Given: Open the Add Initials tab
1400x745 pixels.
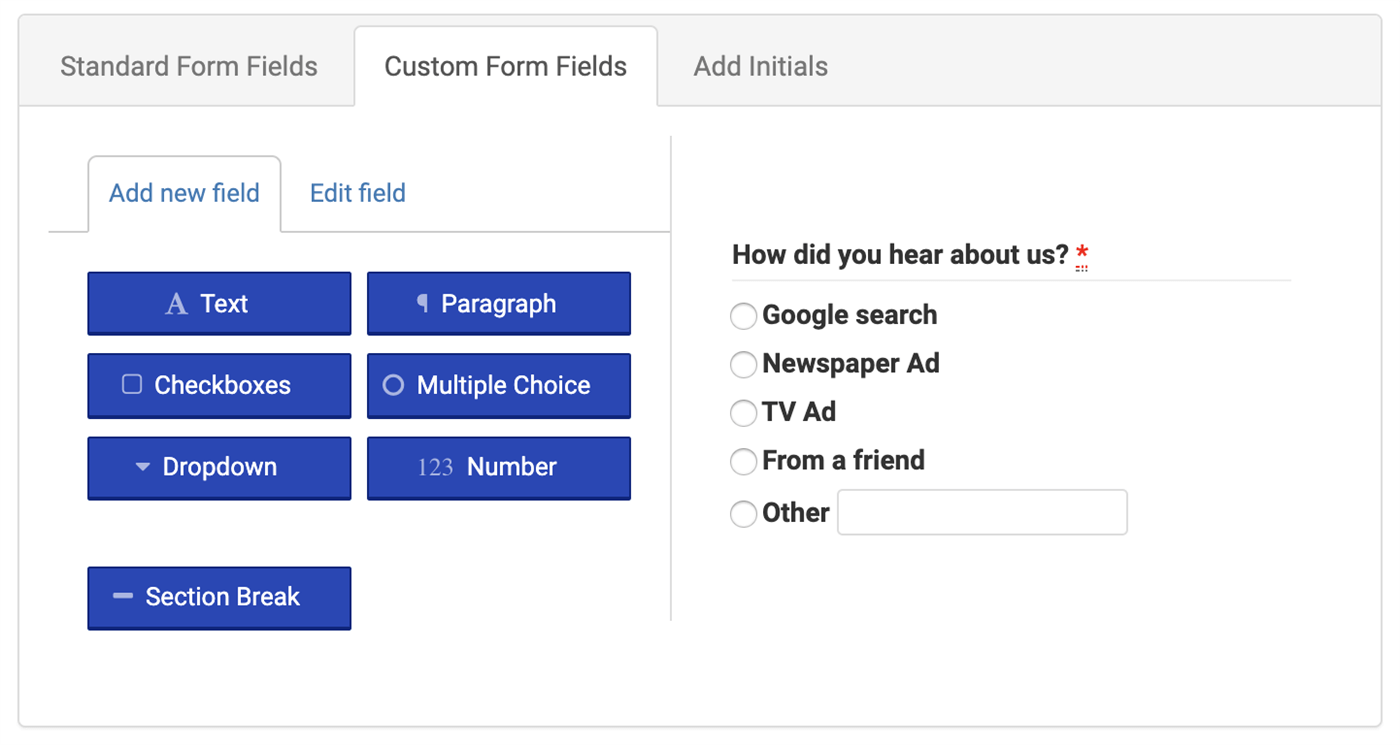Looking at the screenshot, I should tap(760, 65).
